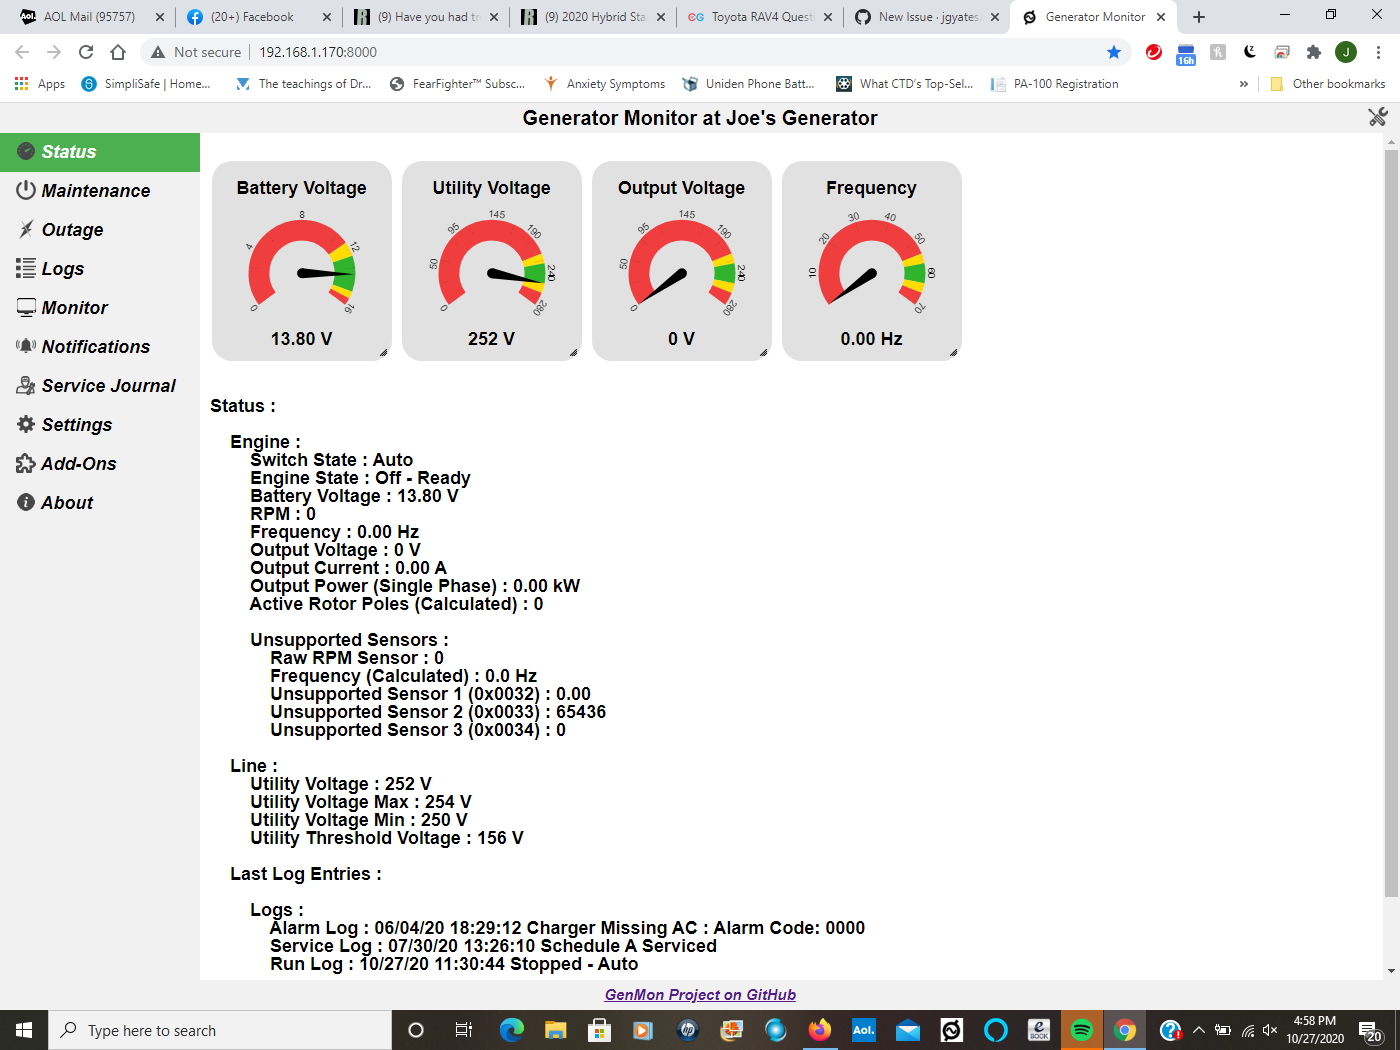Screen dimensions: 1400x1050
Task: Switch to the Toyota RAV4 tab
Action: tap(760, 17)
